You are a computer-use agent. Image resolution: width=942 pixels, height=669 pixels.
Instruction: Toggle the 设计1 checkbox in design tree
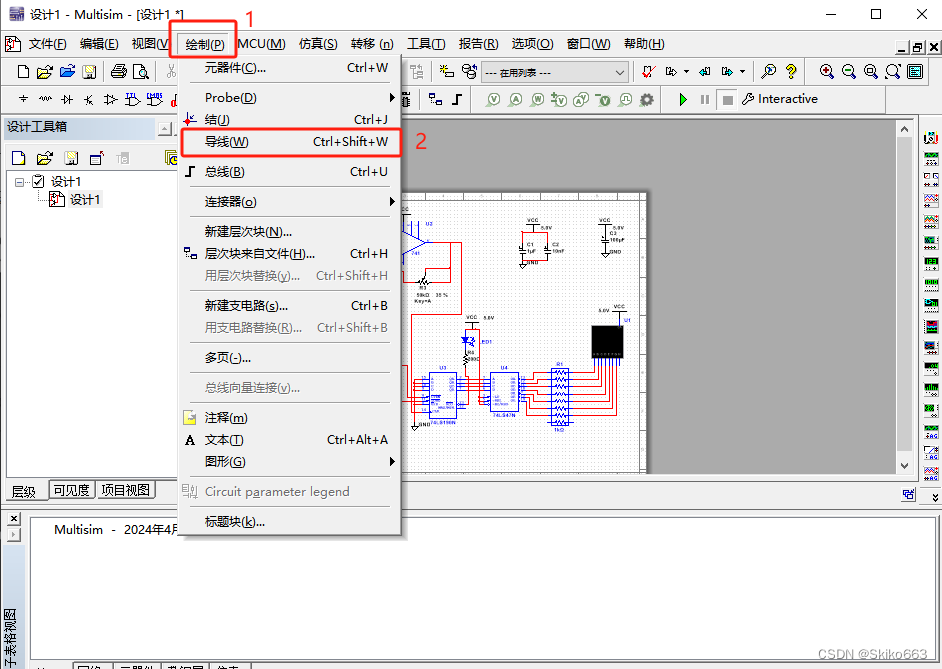click(38, 181)
